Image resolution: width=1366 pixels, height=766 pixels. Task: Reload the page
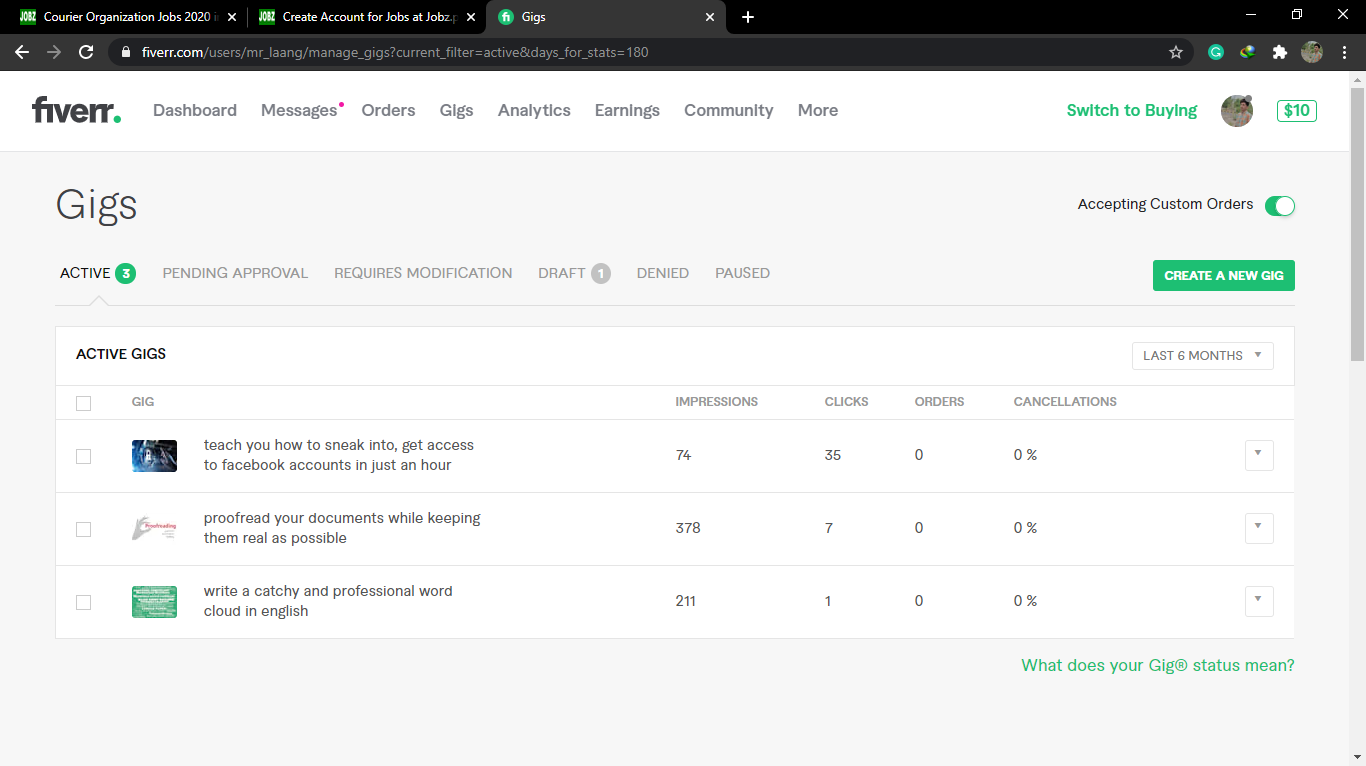pyautogui.click(x=86, y=52)
